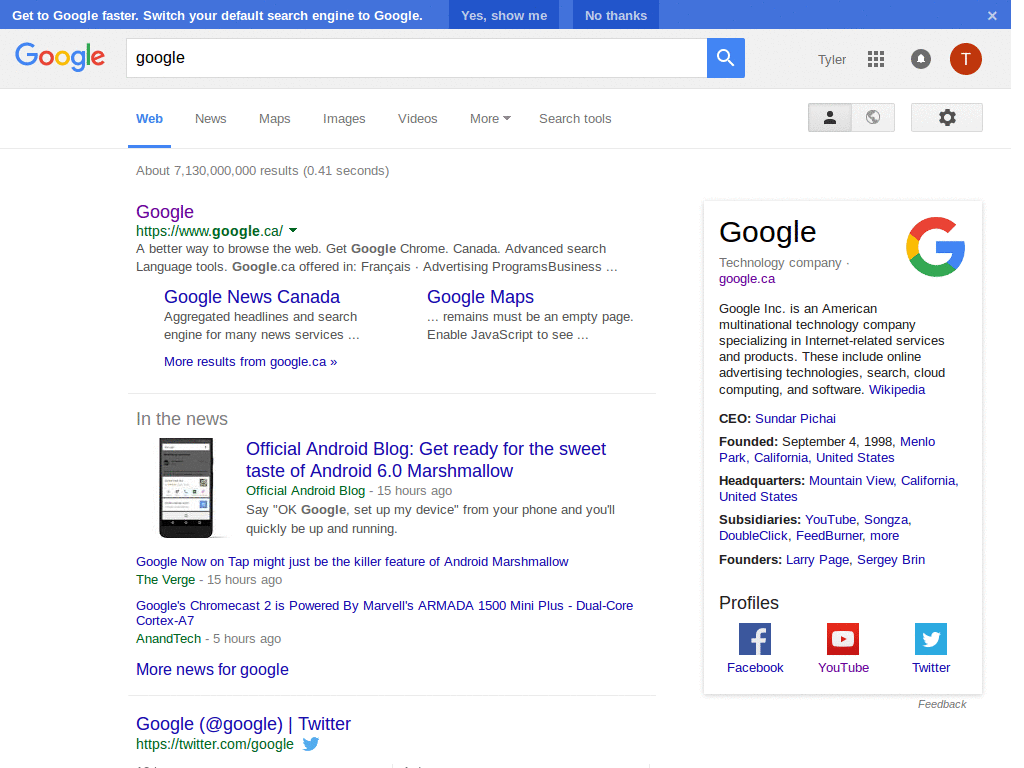Open the Android 6.0 Marshmallow blog article

point(426,460)
